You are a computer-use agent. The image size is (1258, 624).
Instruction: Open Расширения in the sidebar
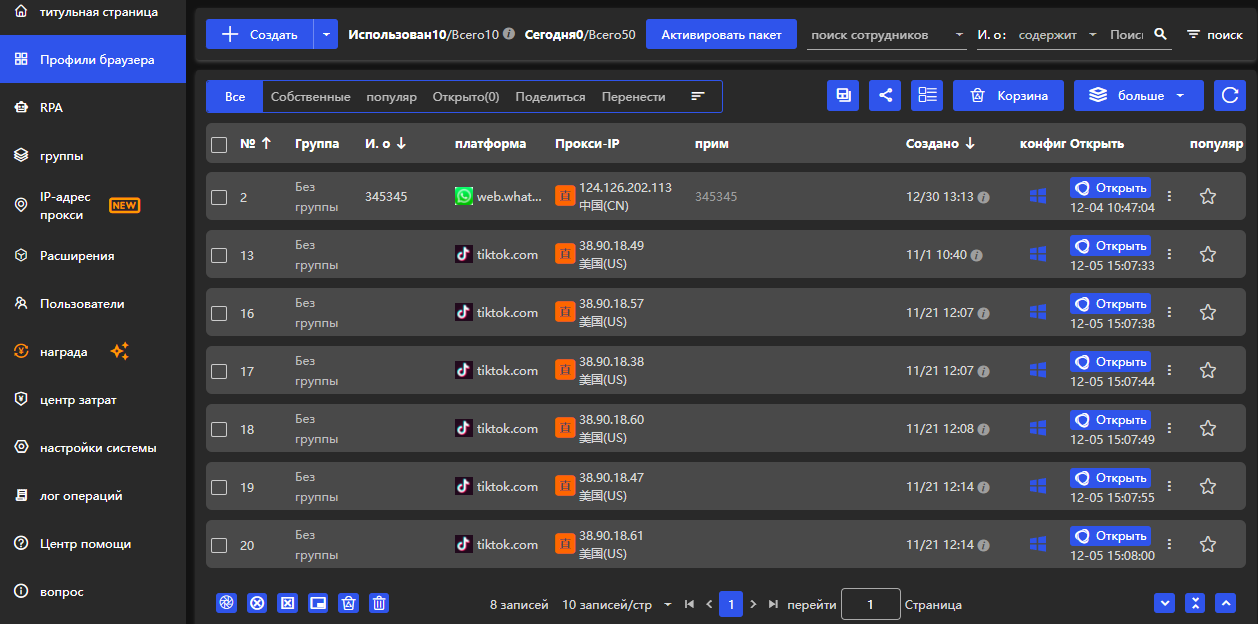(93, 256)
